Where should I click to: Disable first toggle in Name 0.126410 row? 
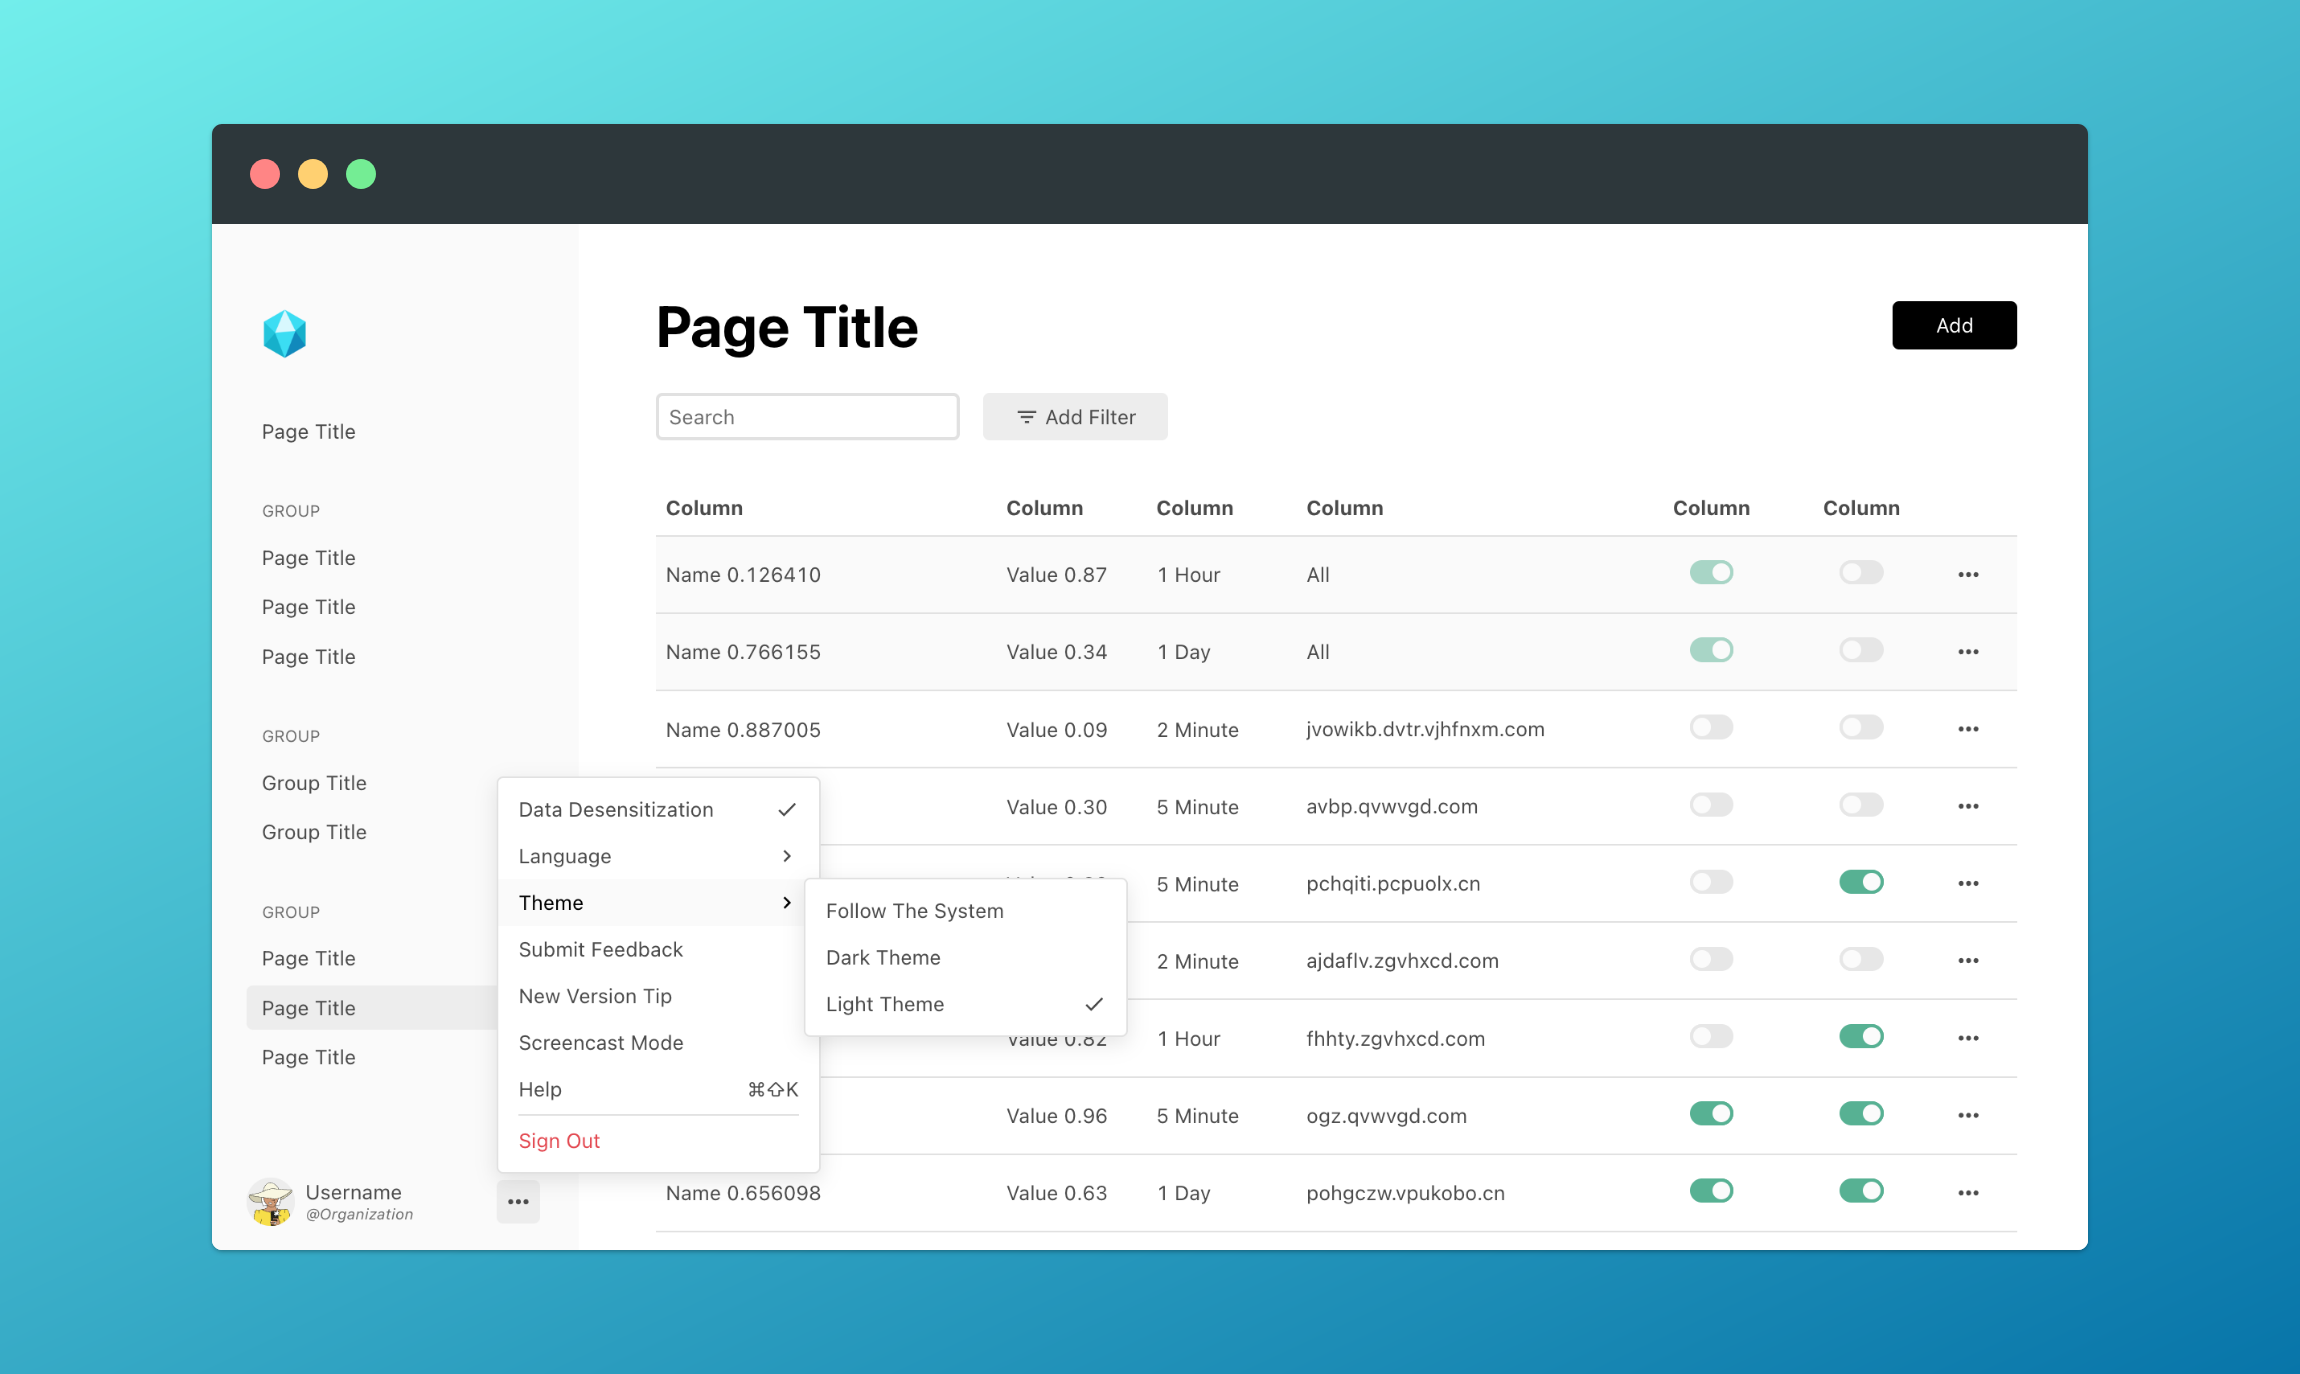tap(1711, 573)
